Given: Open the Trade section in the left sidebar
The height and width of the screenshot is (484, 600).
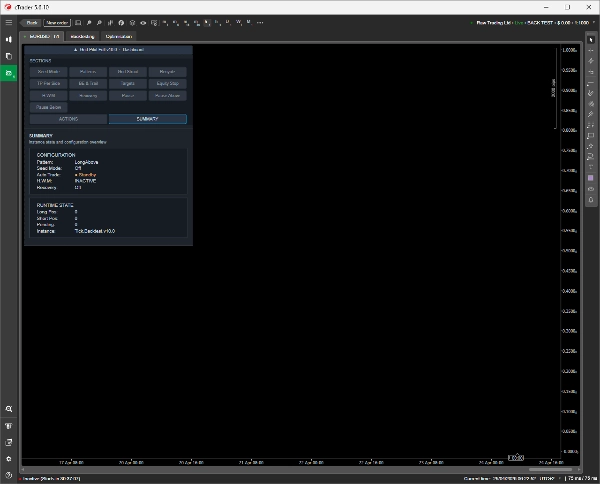Looking at the screenshot, I should 8,39.
